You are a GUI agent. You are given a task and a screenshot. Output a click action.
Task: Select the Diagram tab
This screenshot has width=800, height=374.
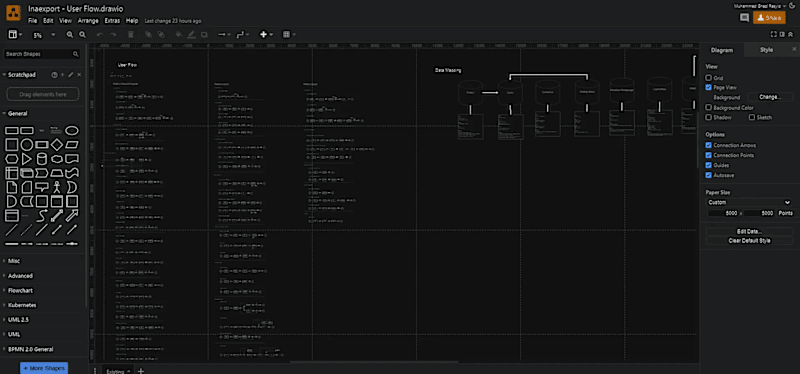pos(722,50)
